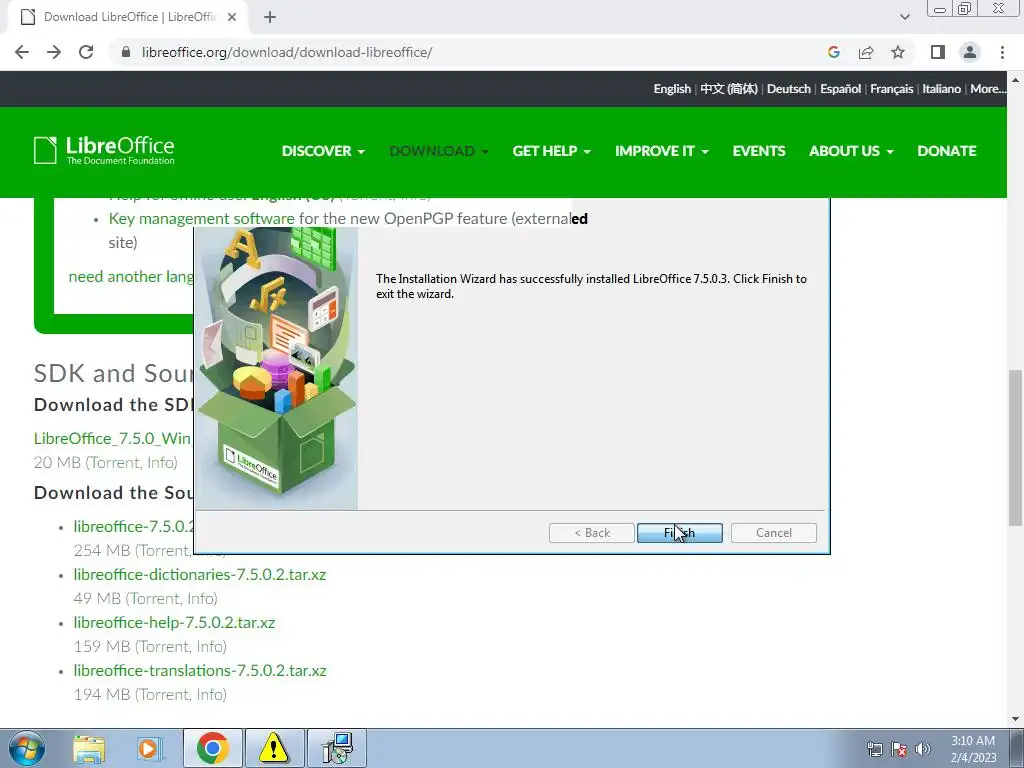Click scroll down arrow of page
The width and height of the screenshot is (1024, 768).
click(x=1016, y=720)
